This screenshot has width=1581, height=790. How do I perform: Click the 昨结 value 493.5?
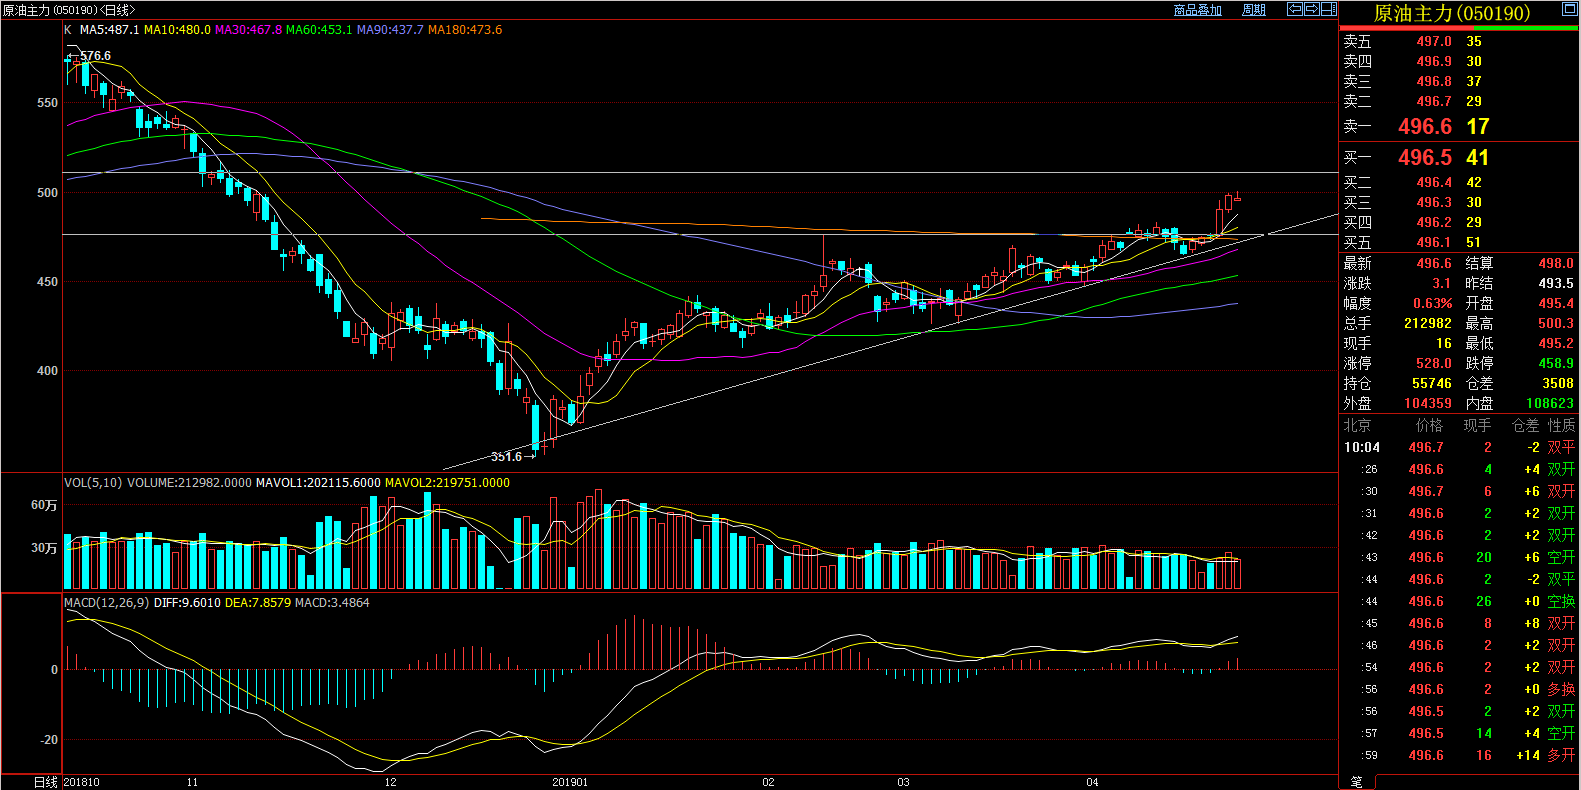[1556, 284]
